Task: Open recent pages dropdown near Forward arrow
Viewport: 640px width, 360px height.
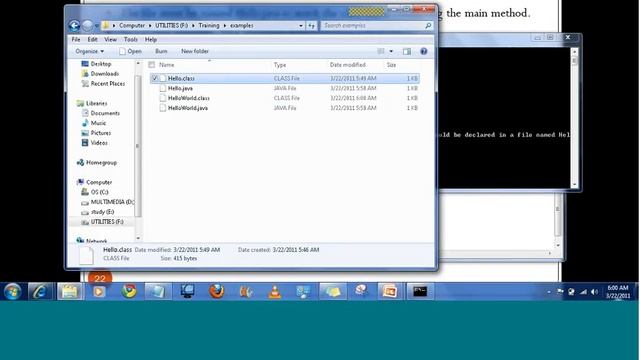Action: [97, 26]
